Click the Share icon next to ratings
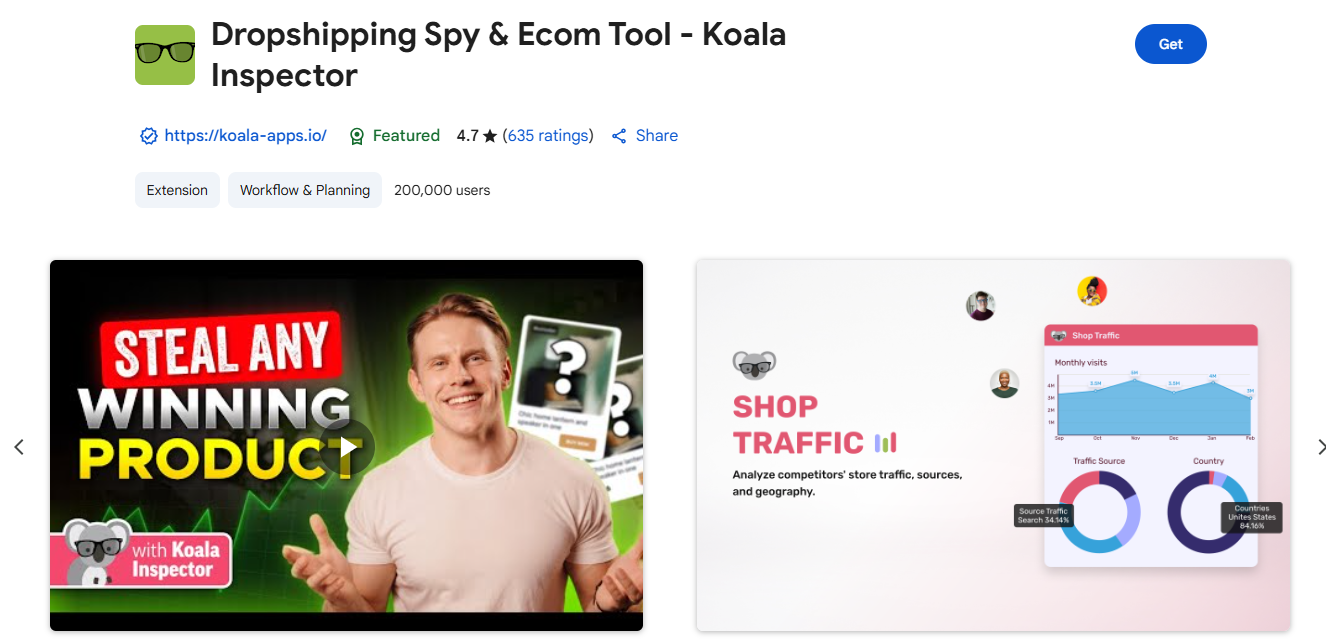This screenshot has height=639, width=1326. tap(618, 135)
